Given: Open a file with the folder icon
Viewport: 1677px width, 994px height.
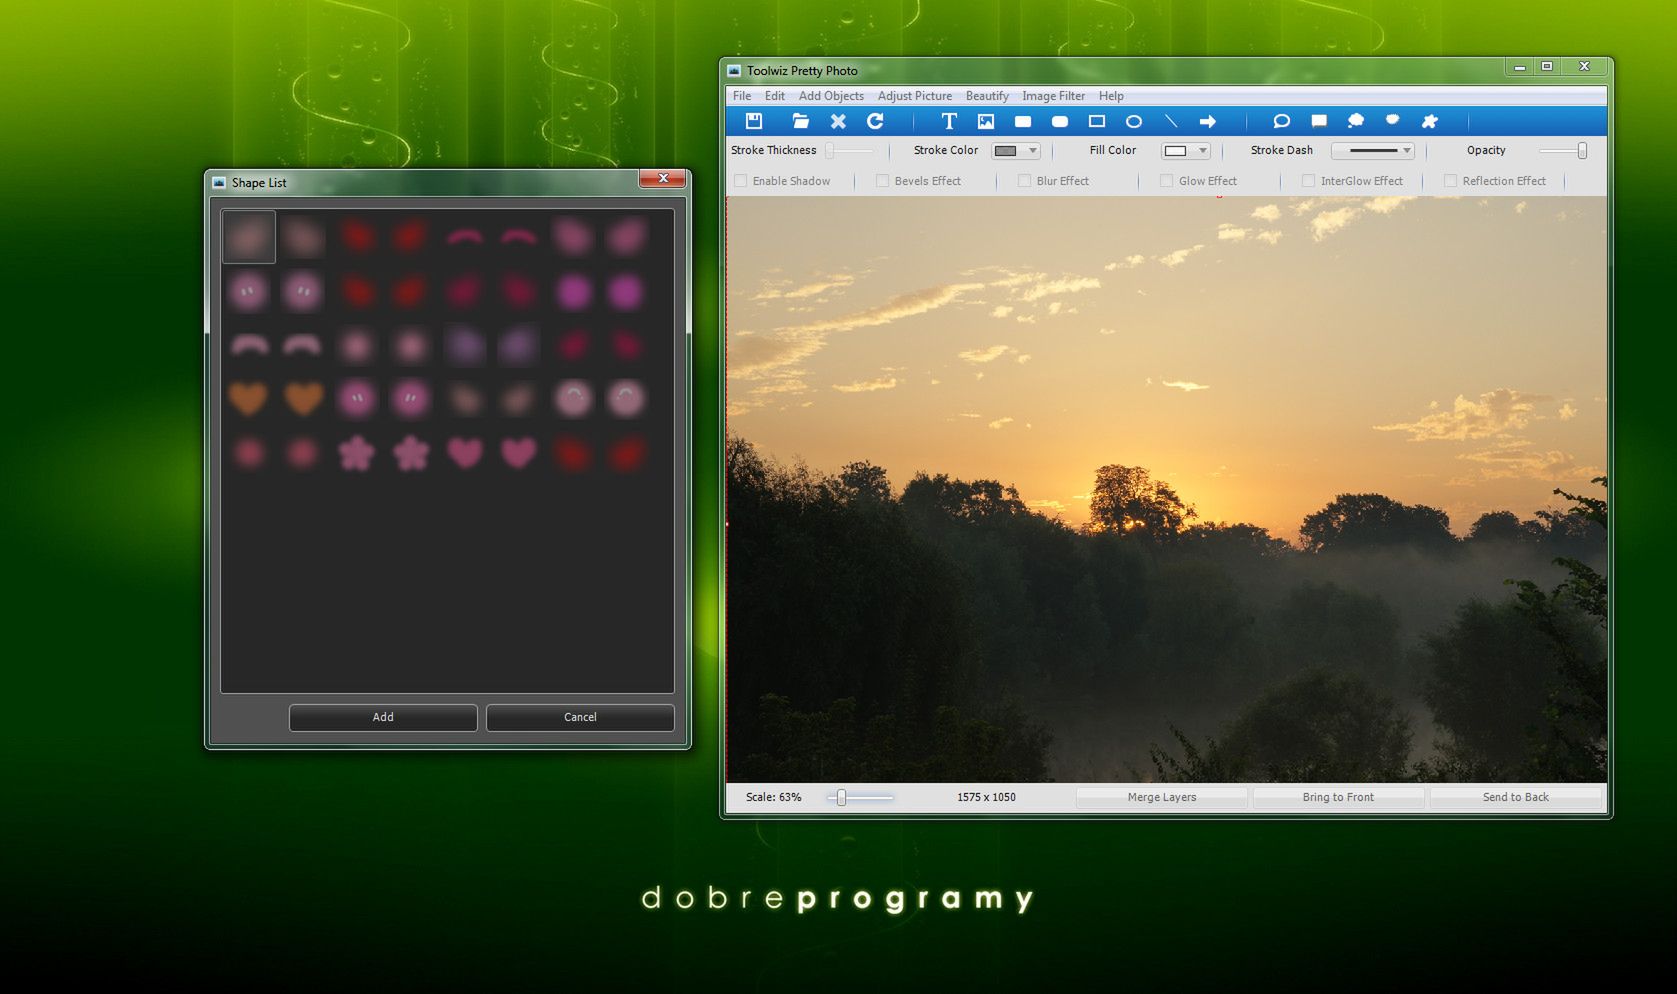Looking at the screenshot, I should 800,121.
